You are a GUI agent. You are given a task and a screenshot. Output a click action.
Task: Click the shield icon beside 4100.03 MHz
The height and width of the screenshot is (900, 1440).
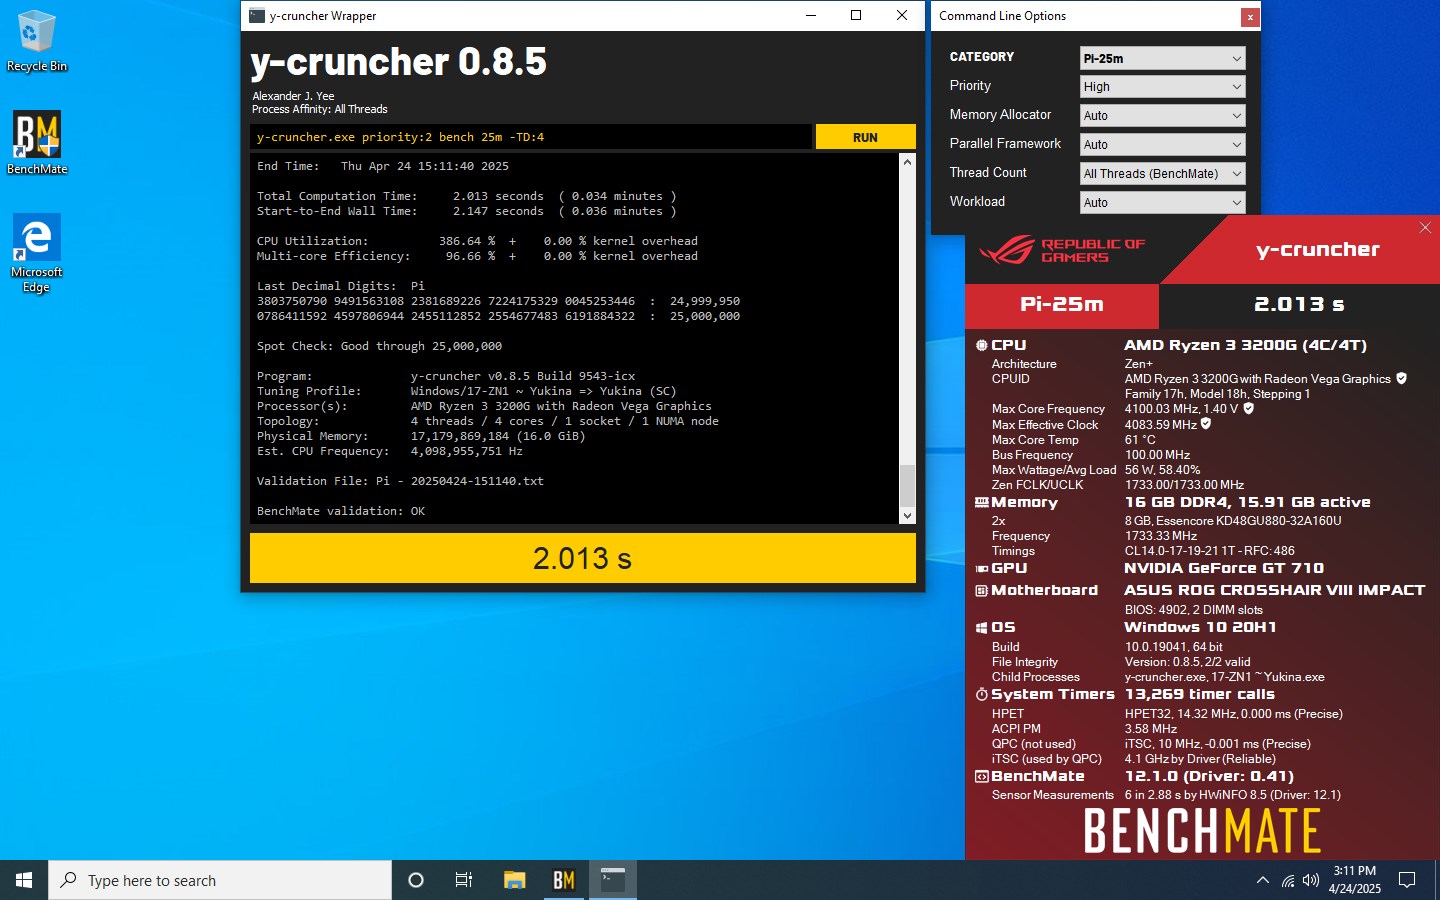pos(1249,408)
